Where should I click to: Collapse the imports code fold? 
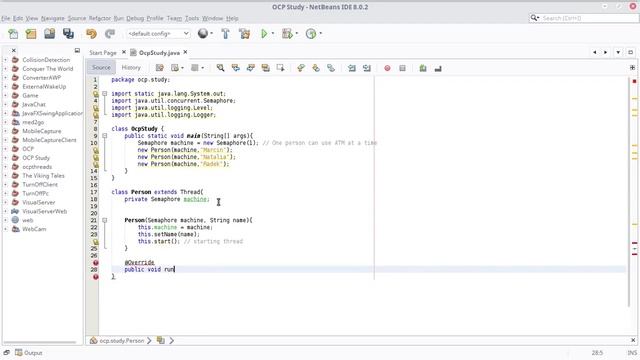[104, 93]
